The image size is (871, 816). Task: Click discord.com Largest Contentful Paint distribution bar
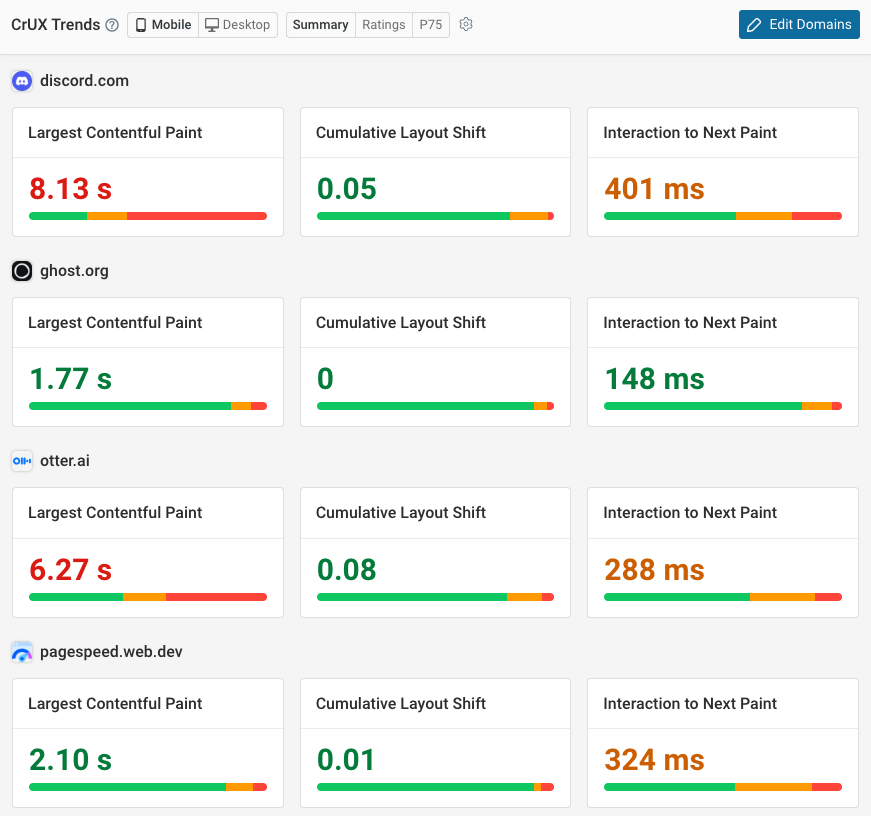click(x=148, y=216)
